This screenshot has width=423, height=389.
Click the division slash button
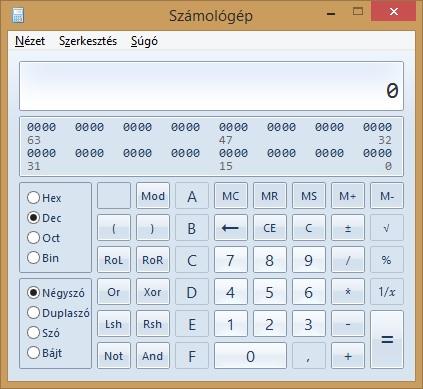348,260
